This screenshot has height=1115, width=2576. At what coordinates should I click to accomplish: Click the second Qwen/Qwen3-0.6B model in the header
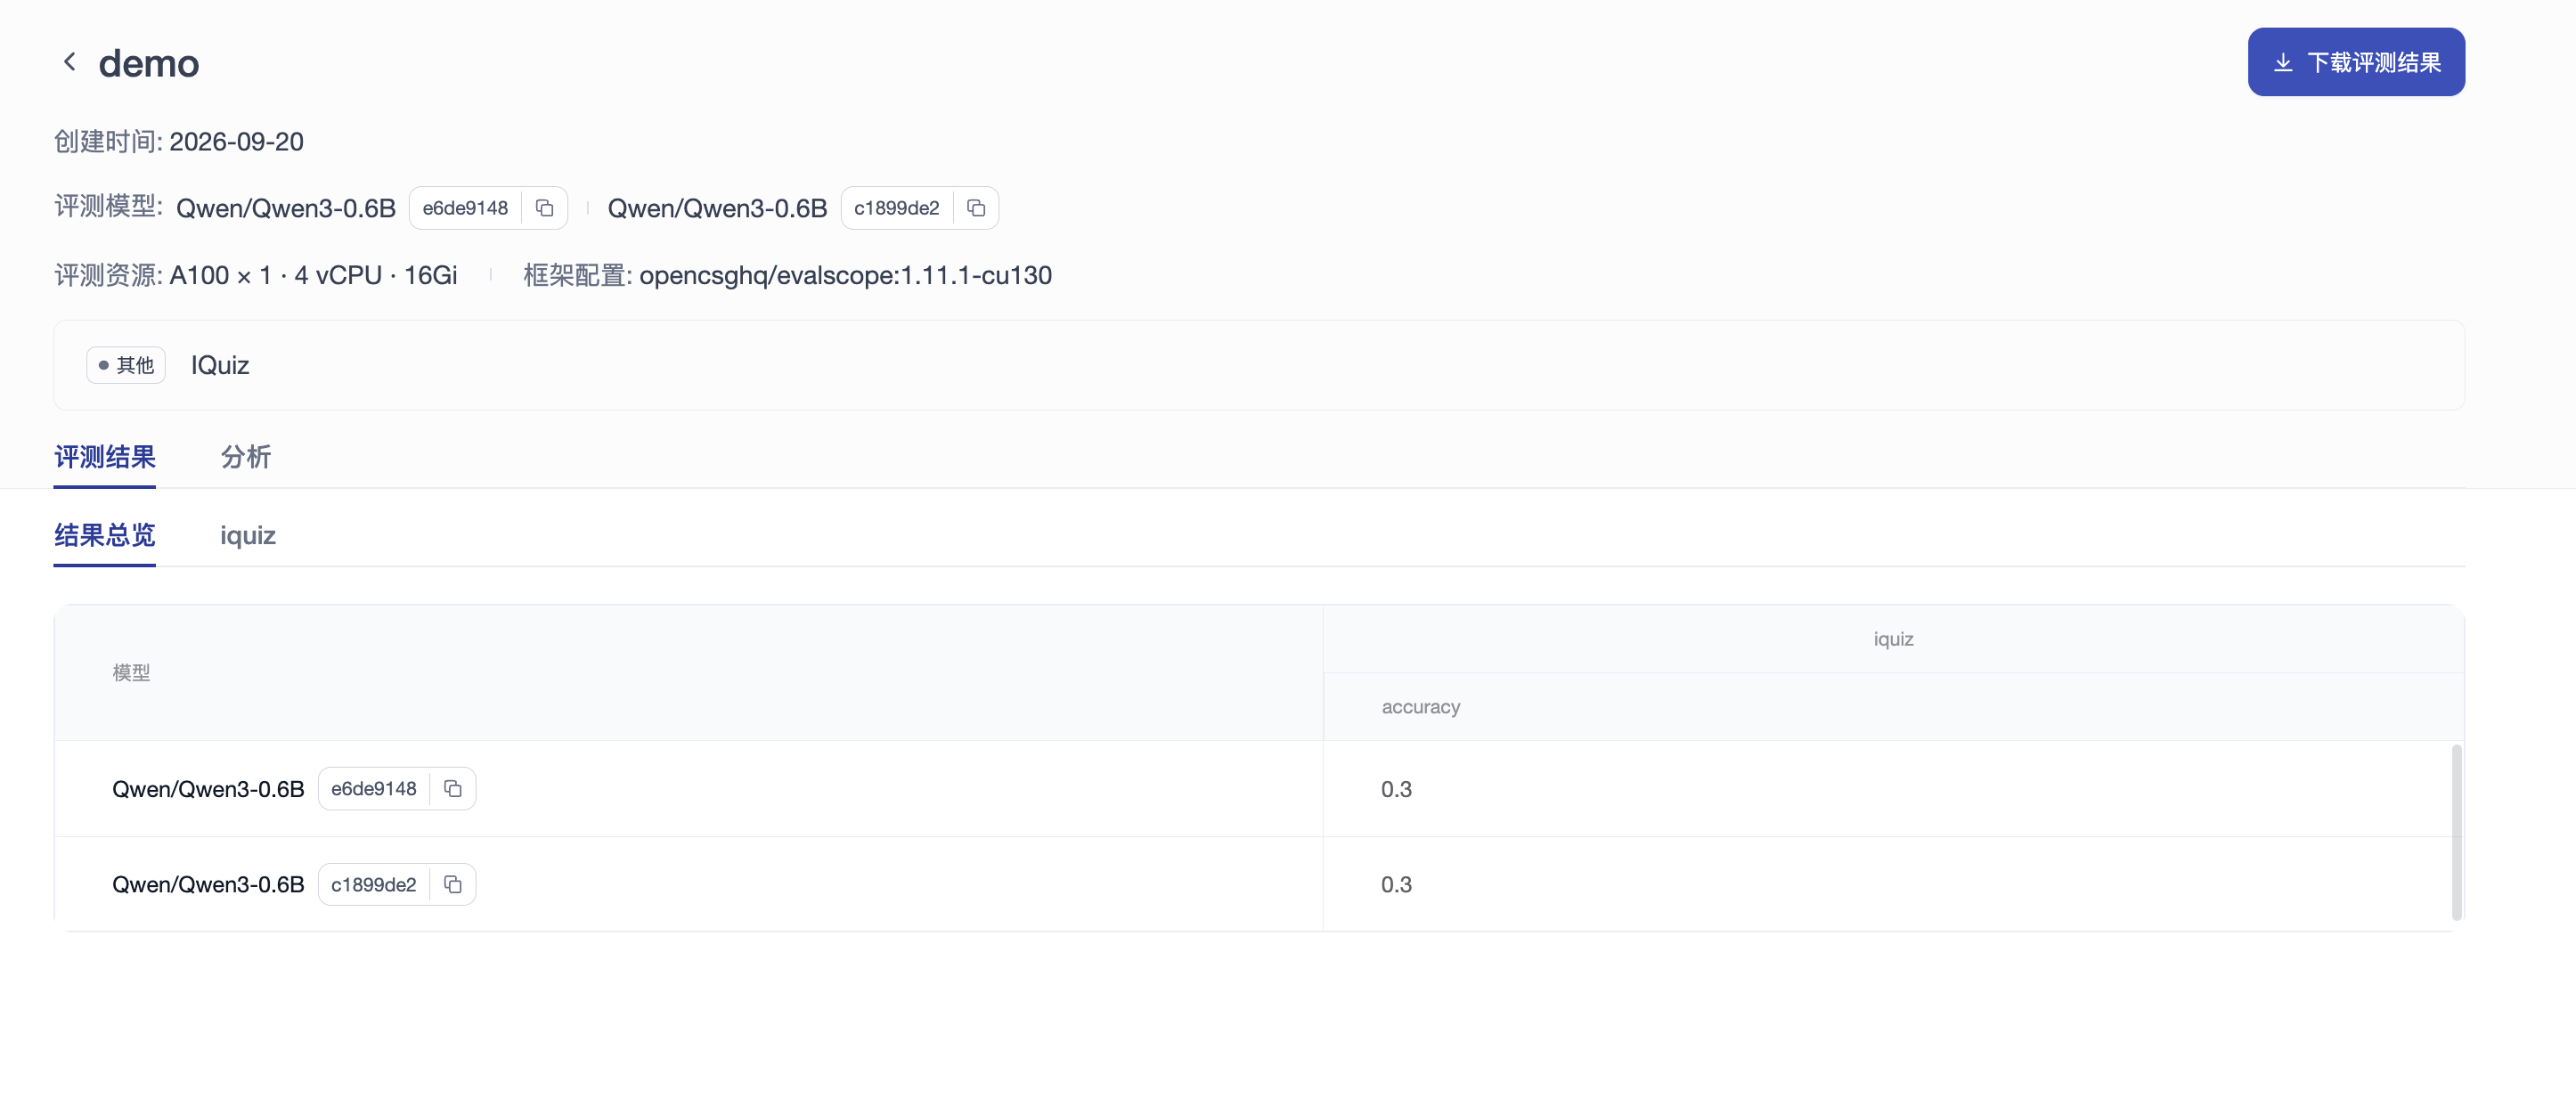pyautogui.click(x=717, y=208)
